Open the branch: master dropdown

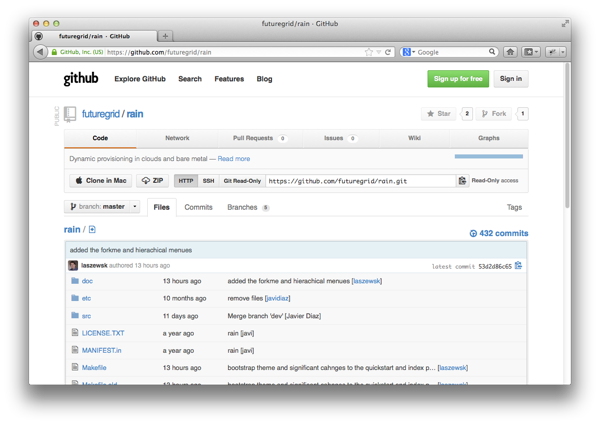[x=102, y=207]
